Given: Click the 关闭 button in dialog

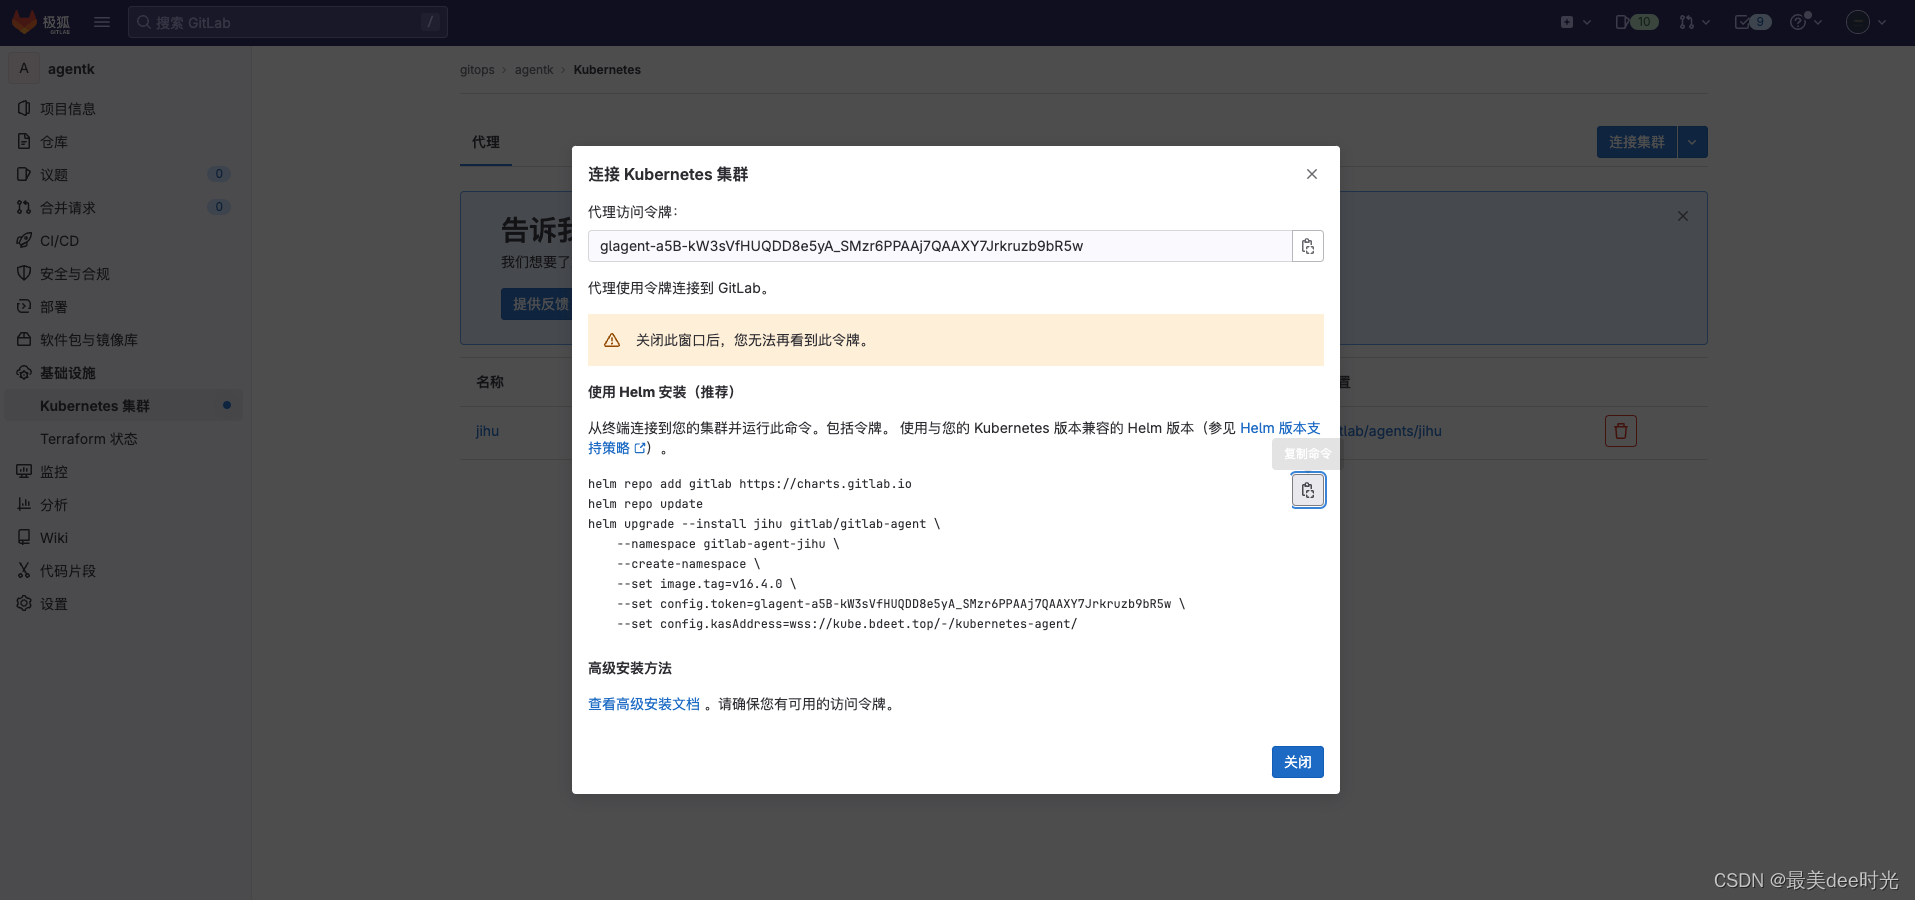Looking at the screenshot, I should tap(1296, 761).
